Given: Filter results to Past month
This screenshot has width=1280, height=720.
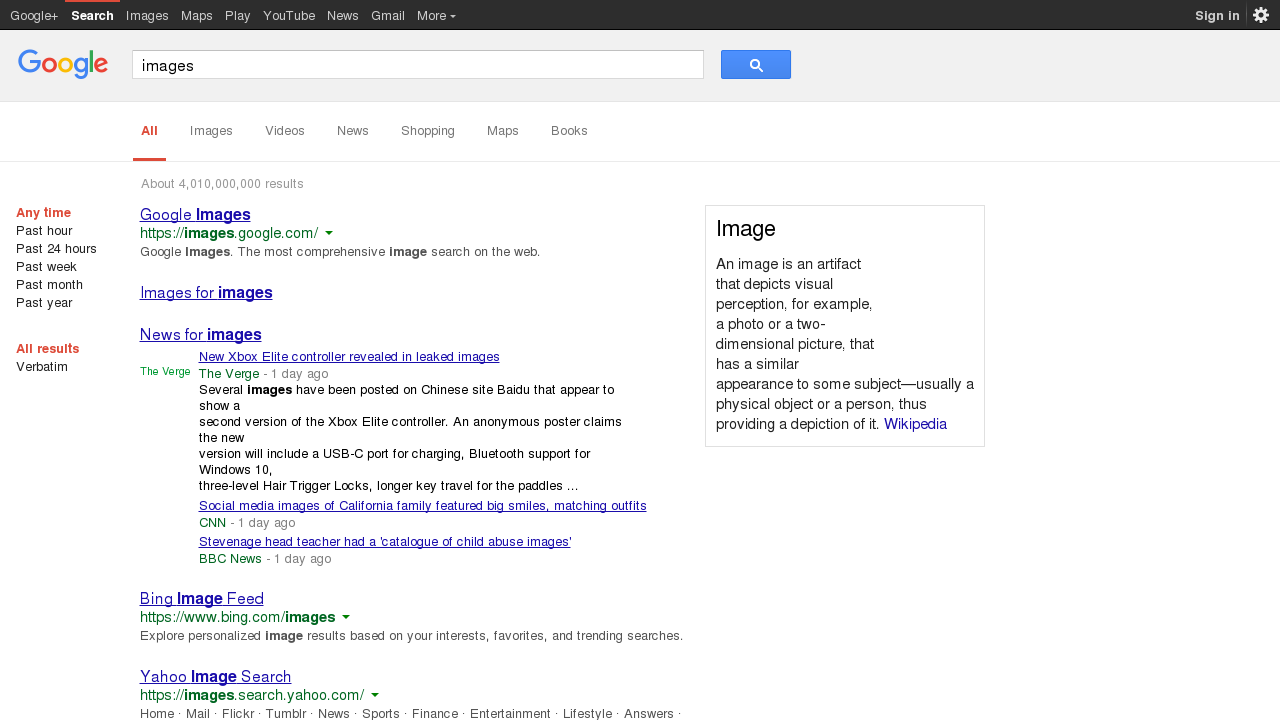Looking at the screenshot, I should (x=50, y=285).
